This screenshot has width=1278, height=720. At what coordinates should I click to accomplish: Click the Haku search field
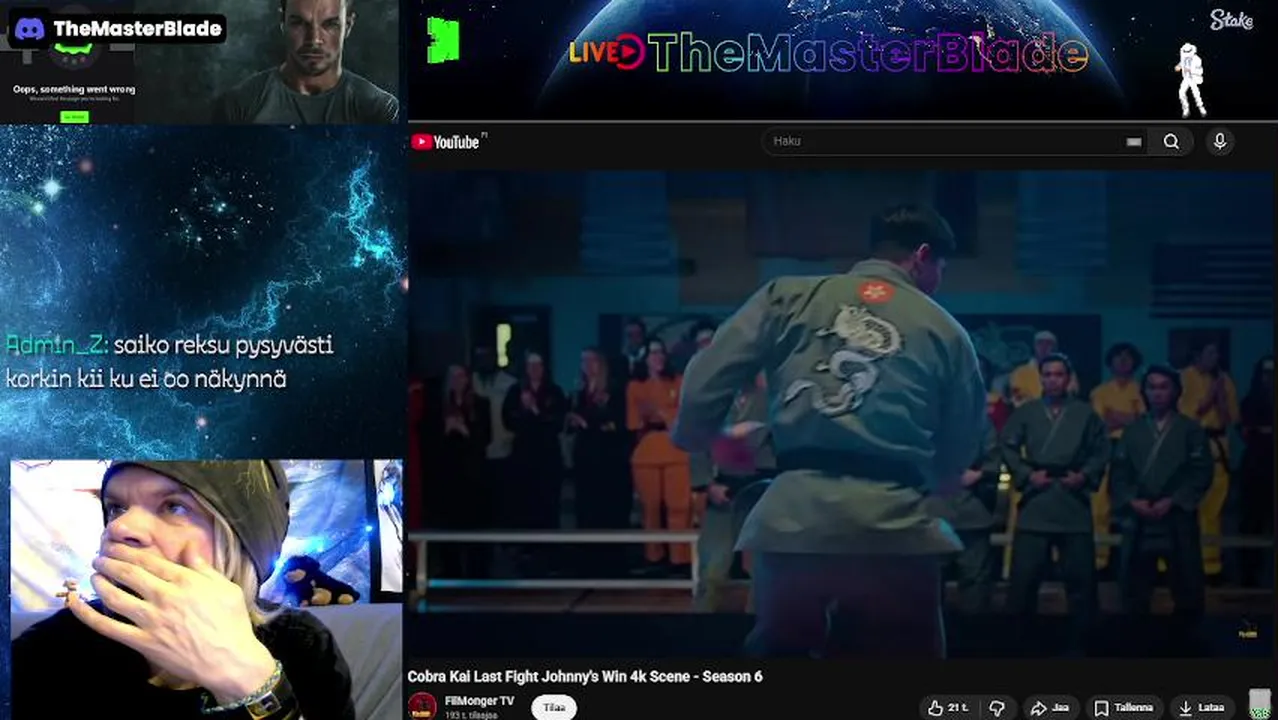click(x=955, y=141)
